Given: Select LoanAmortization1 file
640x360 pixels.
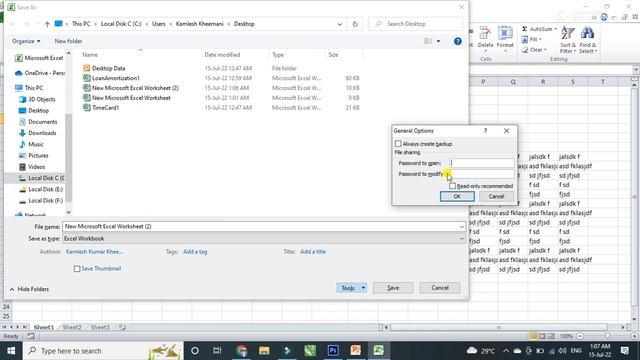Looking at the screenshot, I should pos(116,78).
